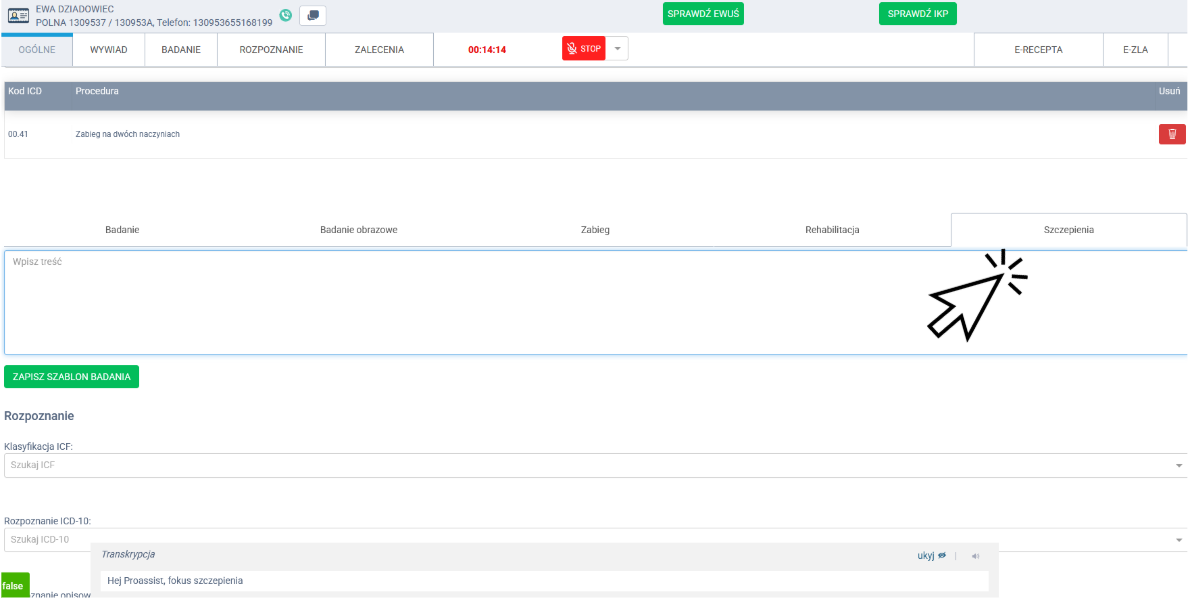Click the Sprawdź IKP button
The height and width of the screenshot is (612, 1191).
[917, 14]
